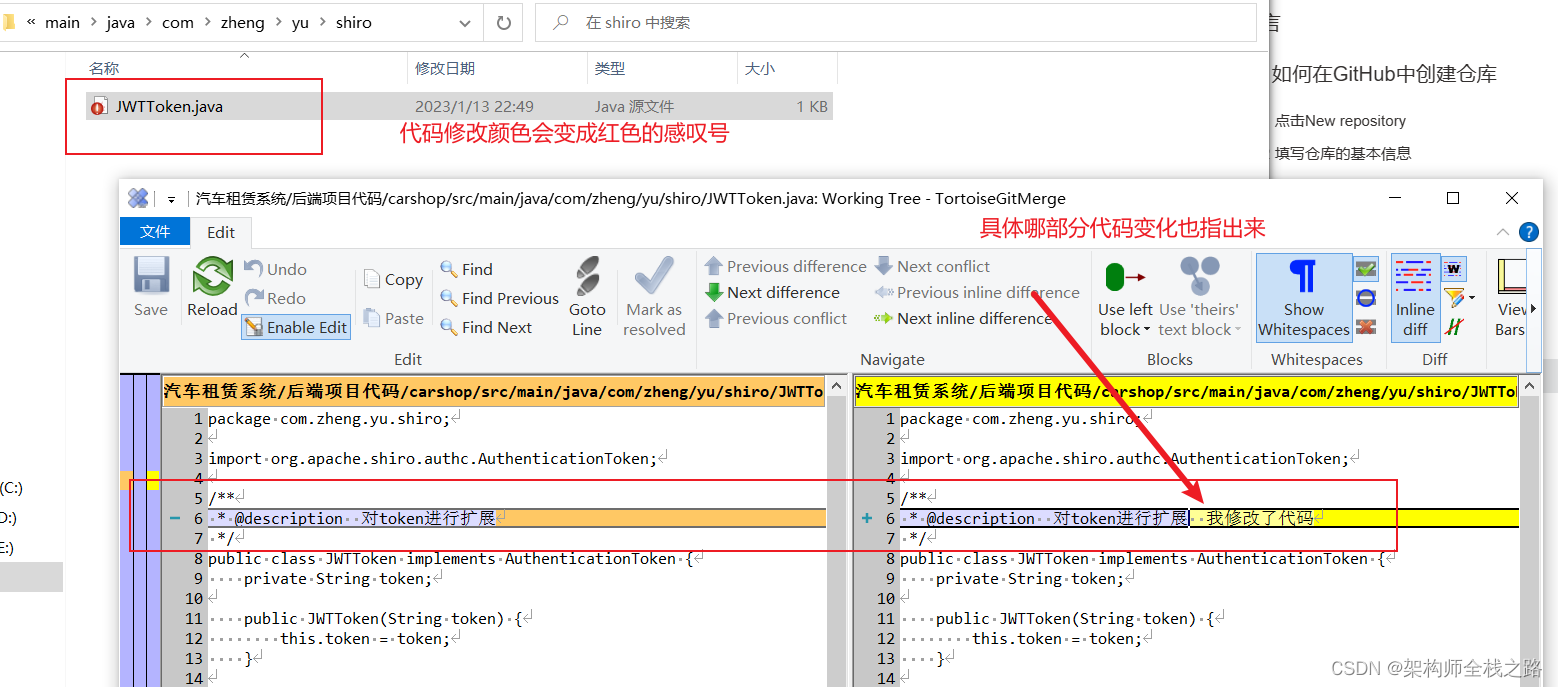Go to Next difference
The height and width of the screenshot is (687, 1558).
point(772,292)
